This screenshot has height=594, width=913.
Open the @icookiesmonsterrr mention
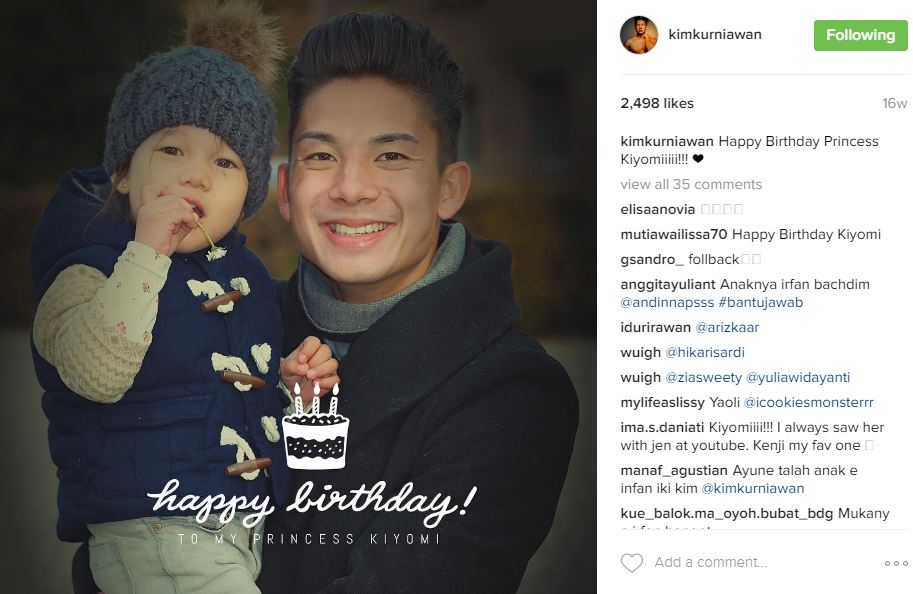[x=809, y=402]
